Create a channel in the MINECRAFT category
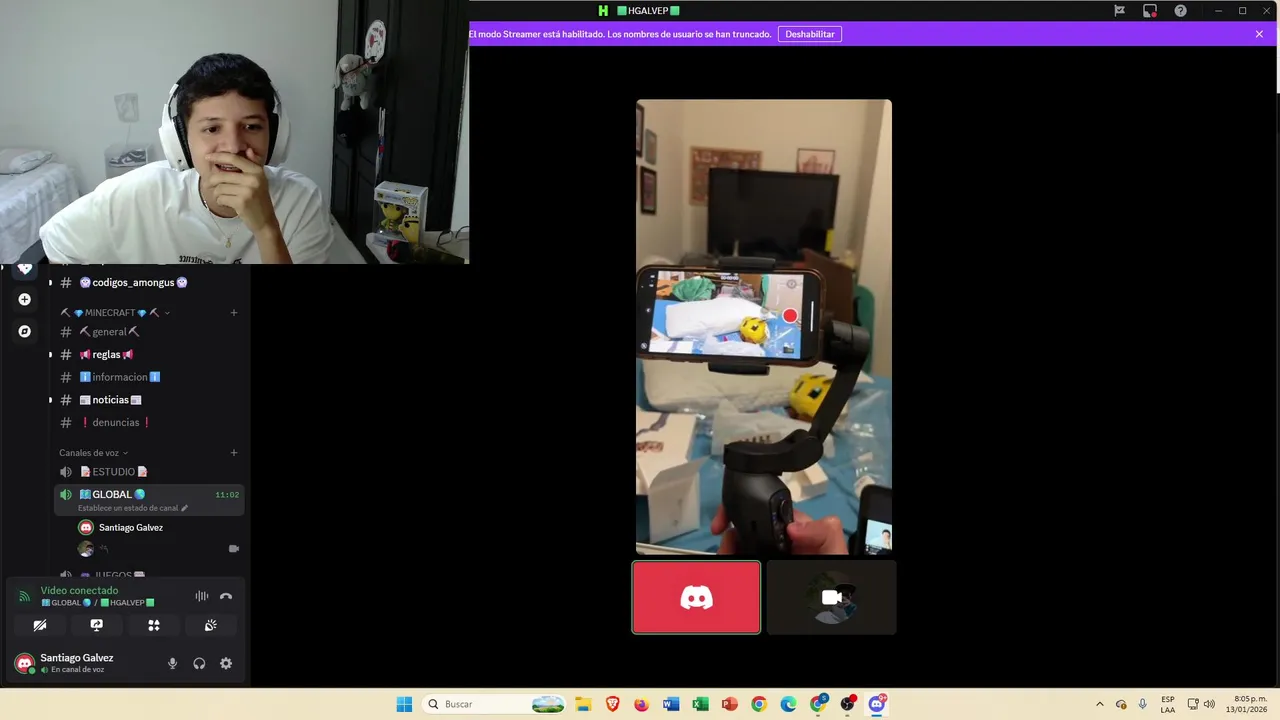The width and height of the screenshot is (1280, 720). [x=234, y=313]
